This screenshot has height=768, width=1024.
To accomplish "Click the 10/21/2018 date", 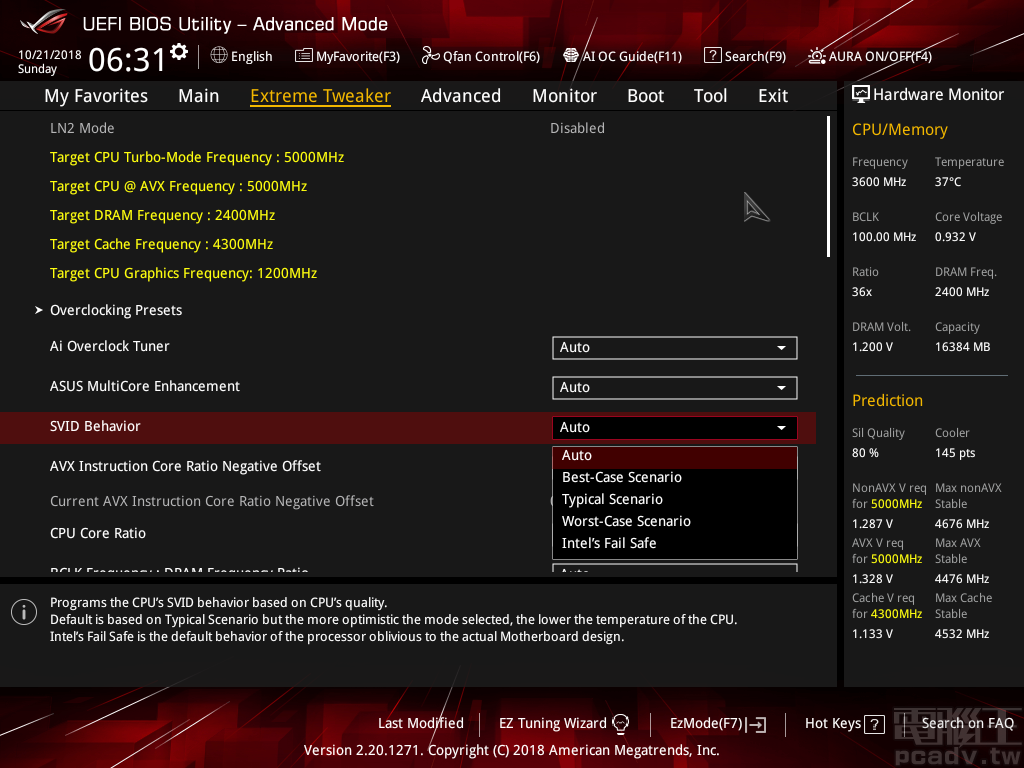I will [50, 55].
